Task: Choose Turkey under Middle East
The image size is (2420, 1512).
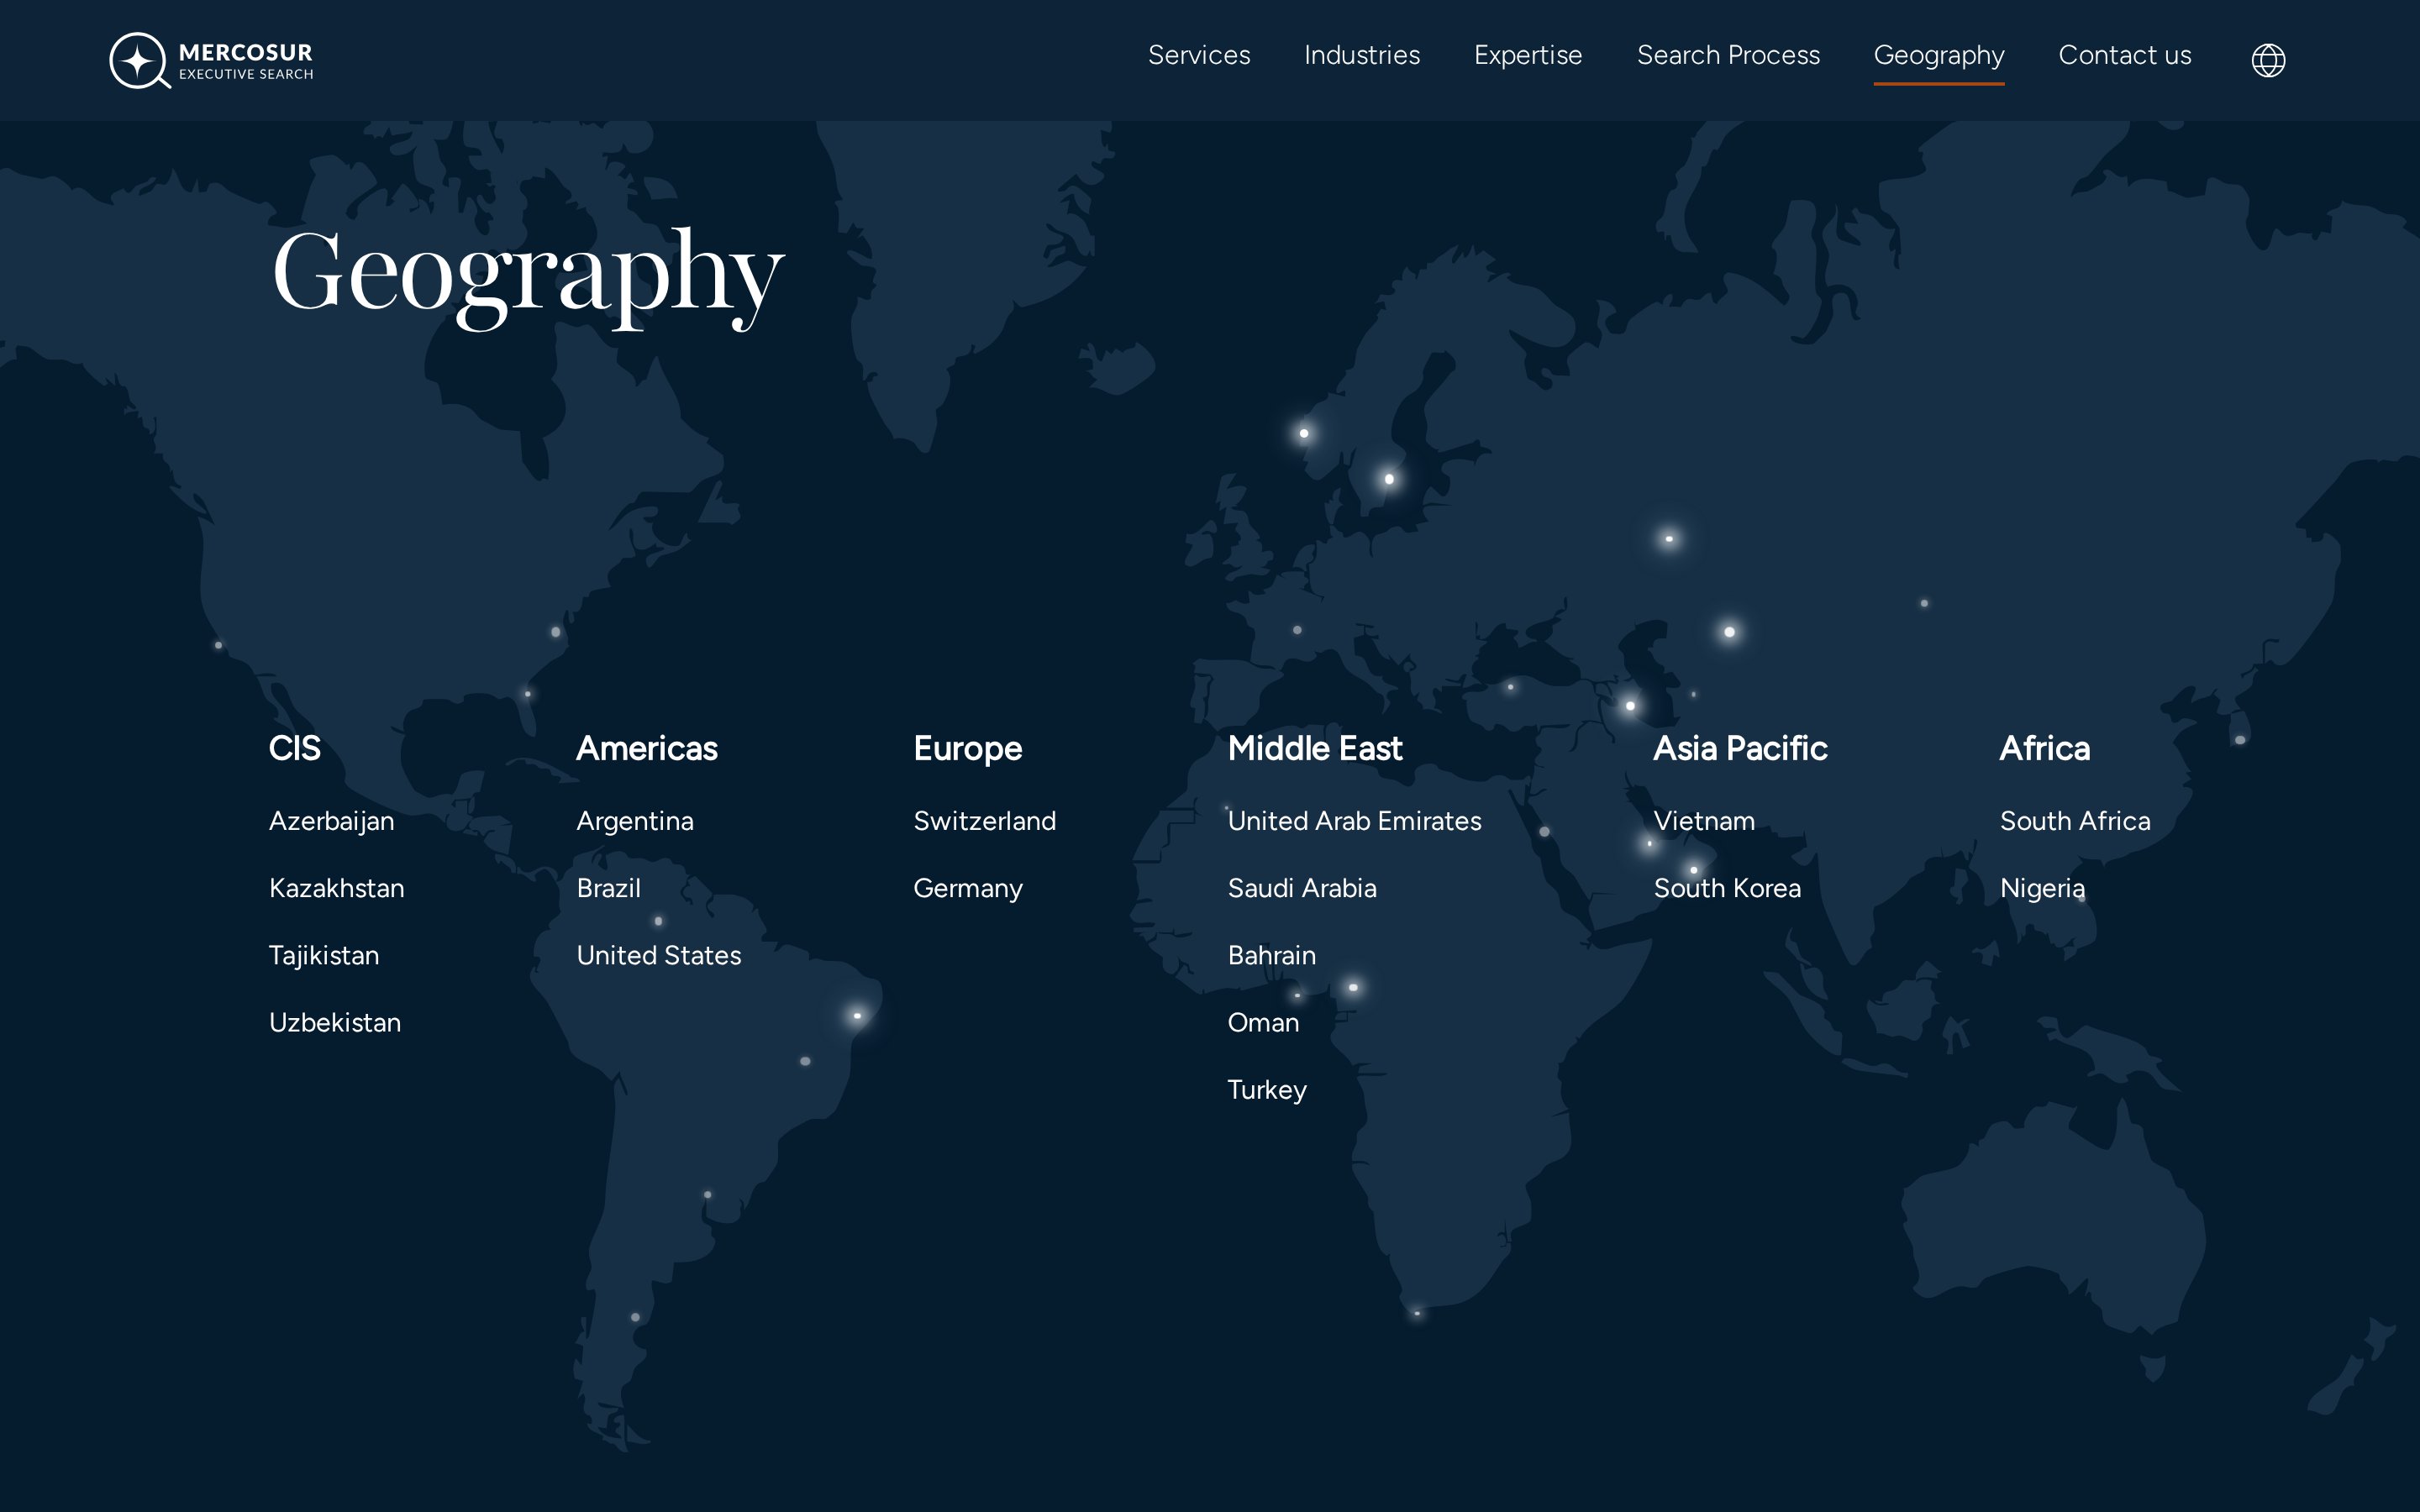Action: [x=1267, y=1090]
